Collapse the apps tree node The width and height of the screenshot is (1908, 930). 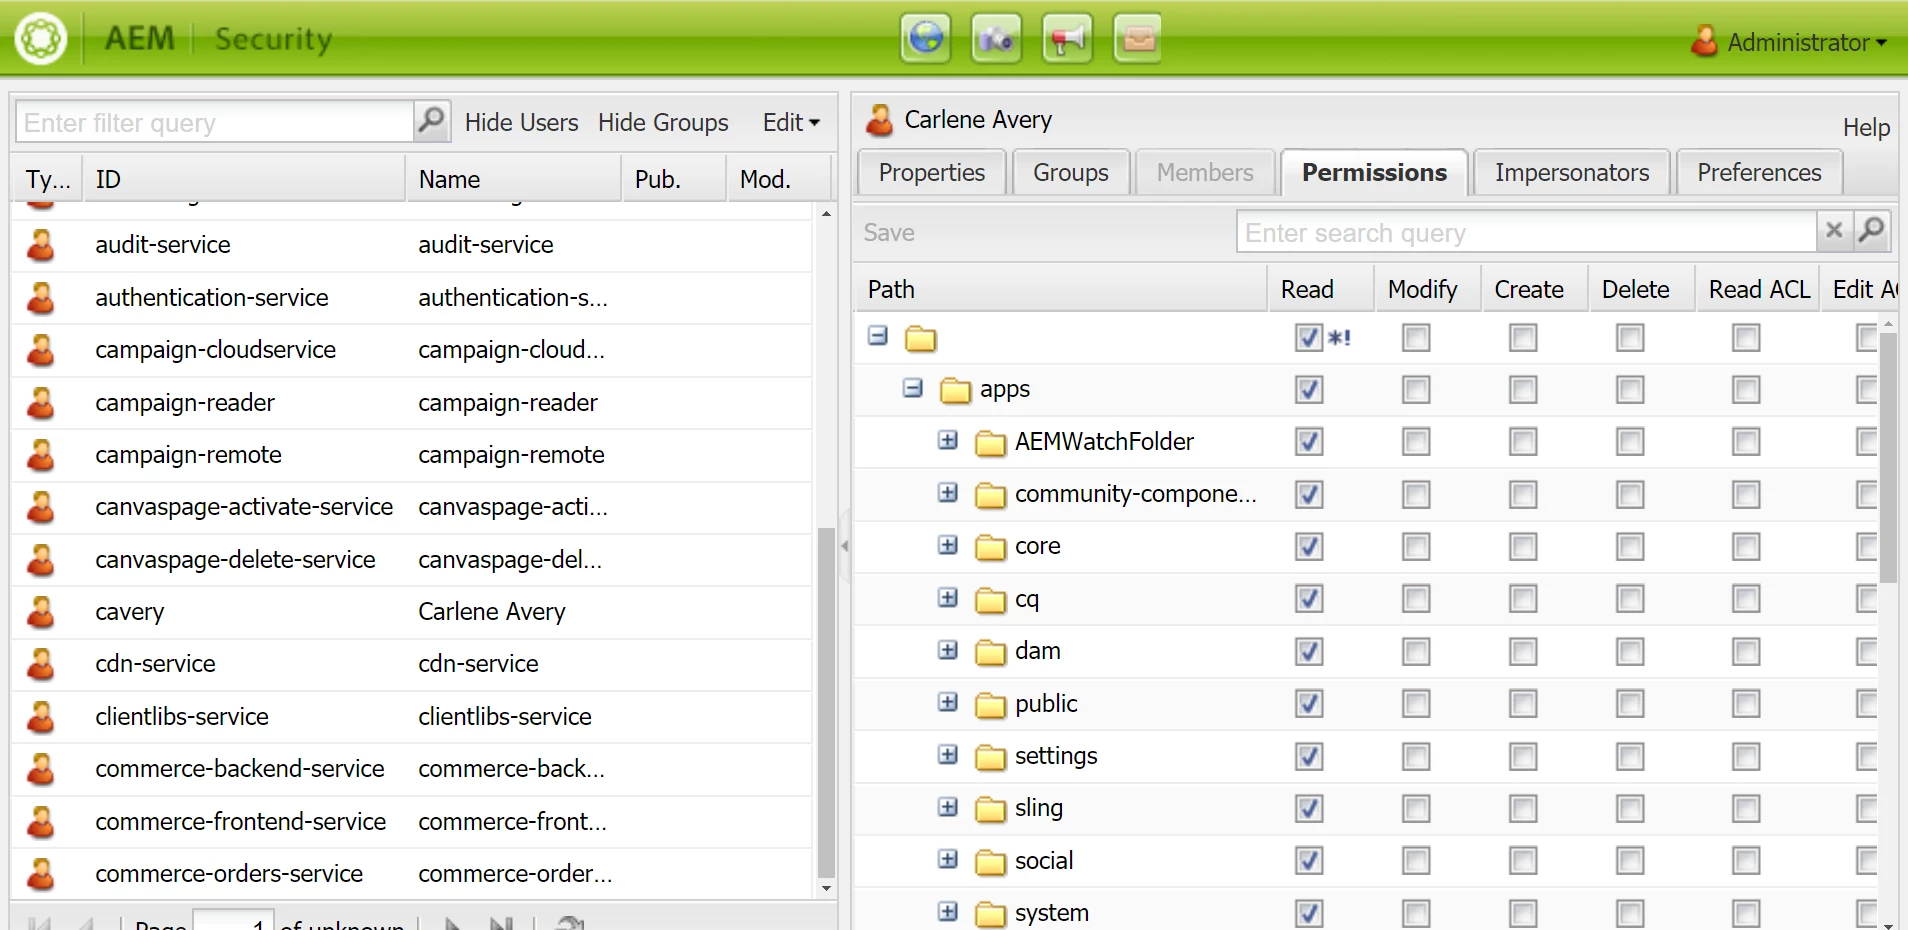pyautogui.click(x=913, y=388)
